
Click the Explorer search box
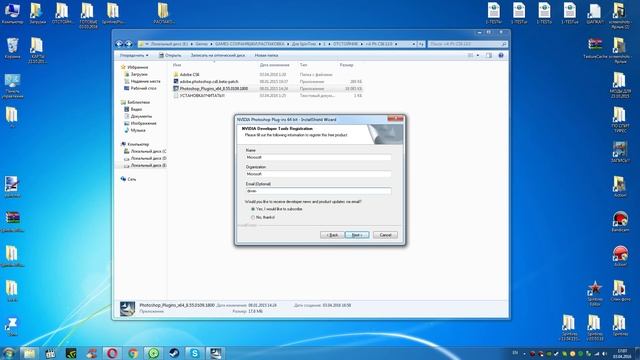click(x=467, y=44)
